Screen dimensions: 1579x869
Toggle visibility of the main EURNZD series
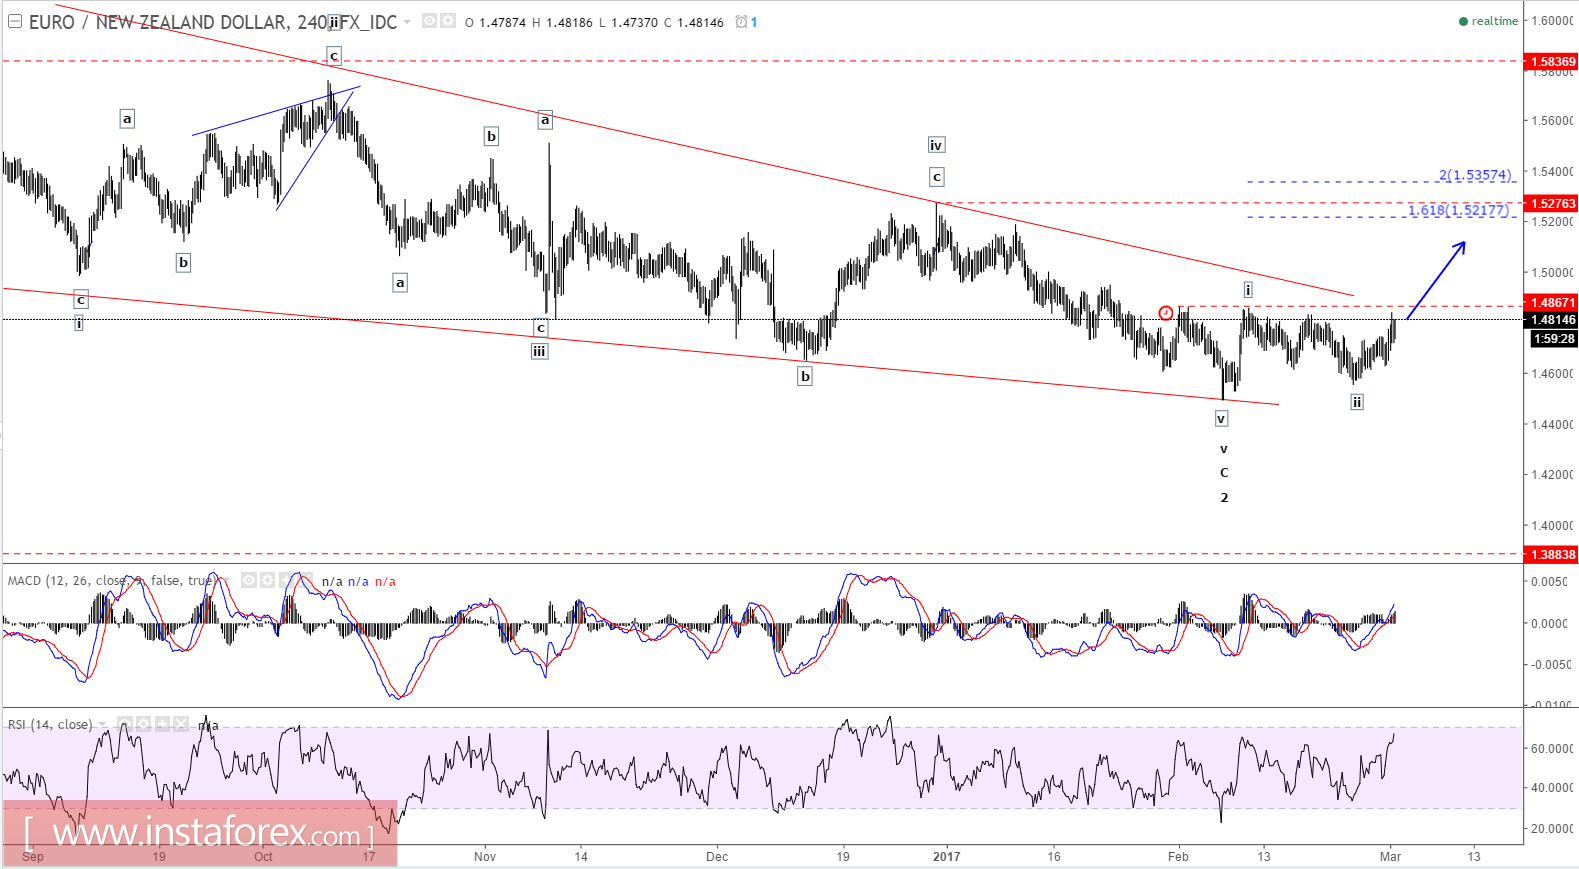430,21
